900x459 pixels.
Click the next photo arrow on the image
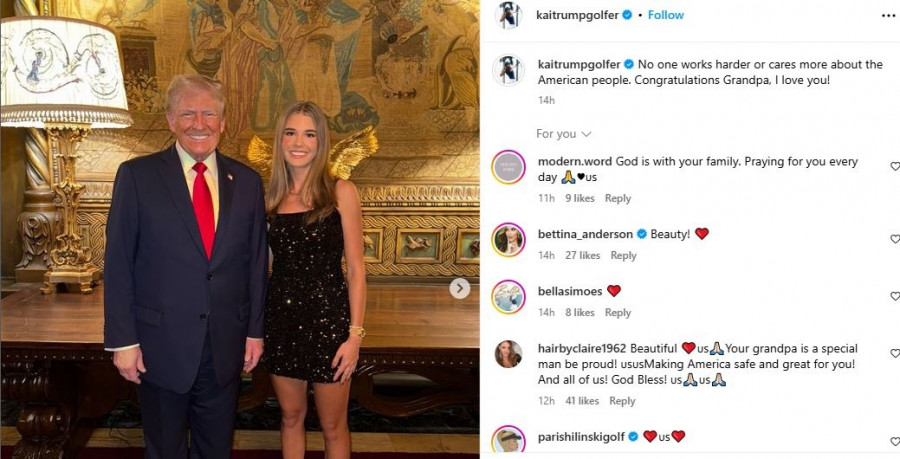[x=459, y=289]
